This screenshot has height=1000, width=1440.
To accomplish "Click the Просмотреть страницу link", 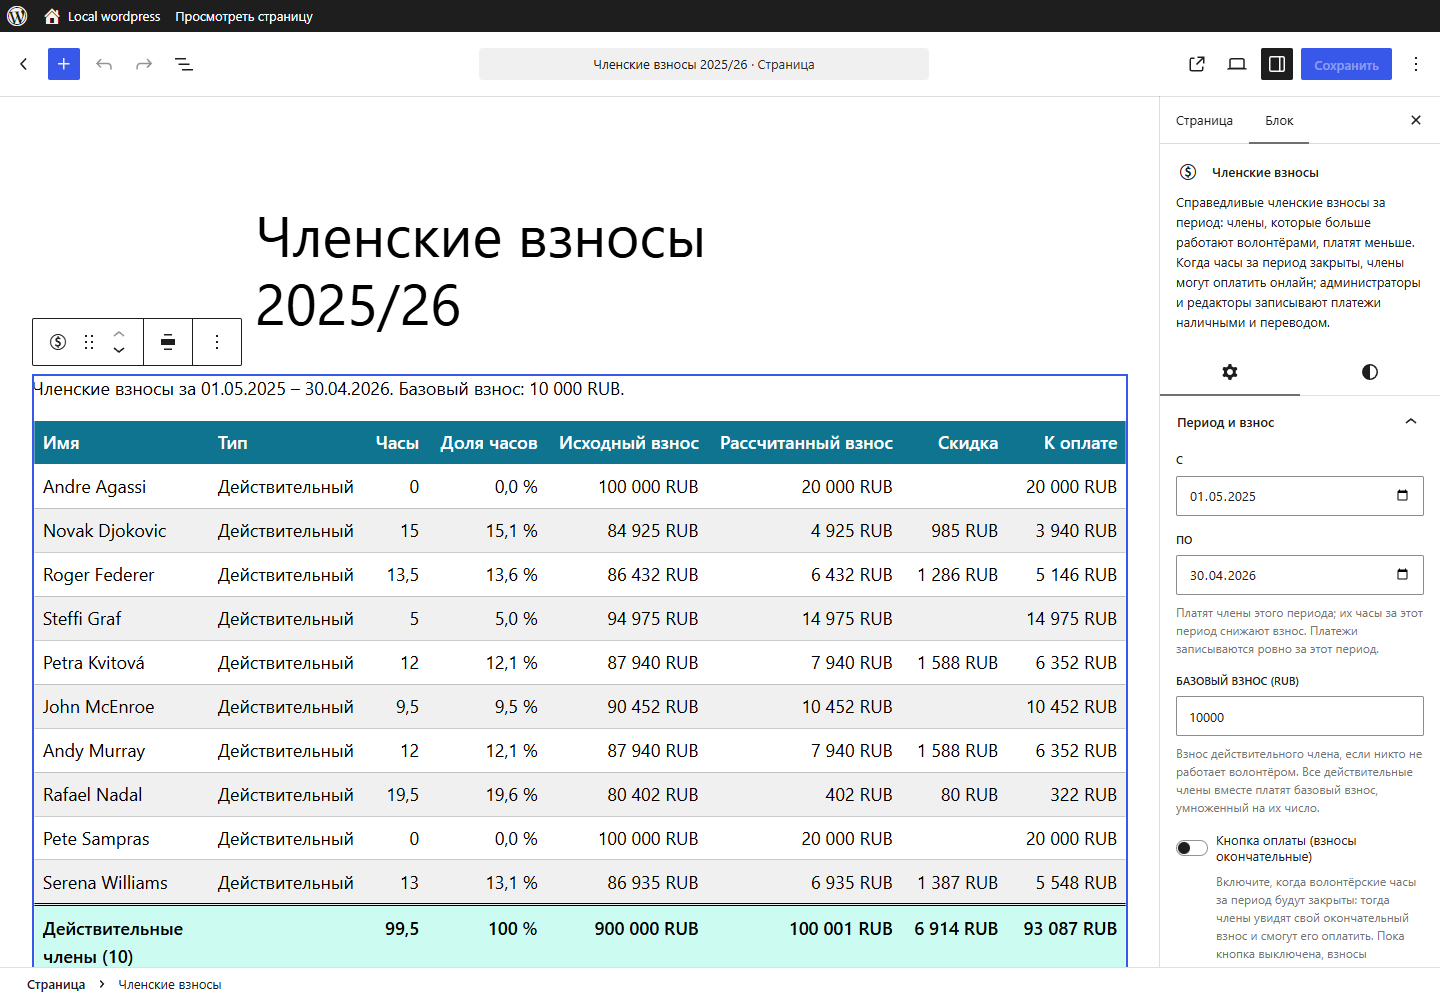I will tap(244, 16).
